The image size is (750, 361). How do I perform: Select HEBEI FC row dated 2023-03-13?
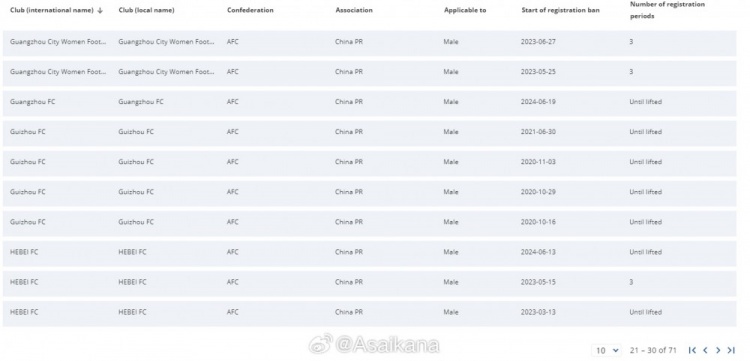pyautogui.click(x=369, y=312)
